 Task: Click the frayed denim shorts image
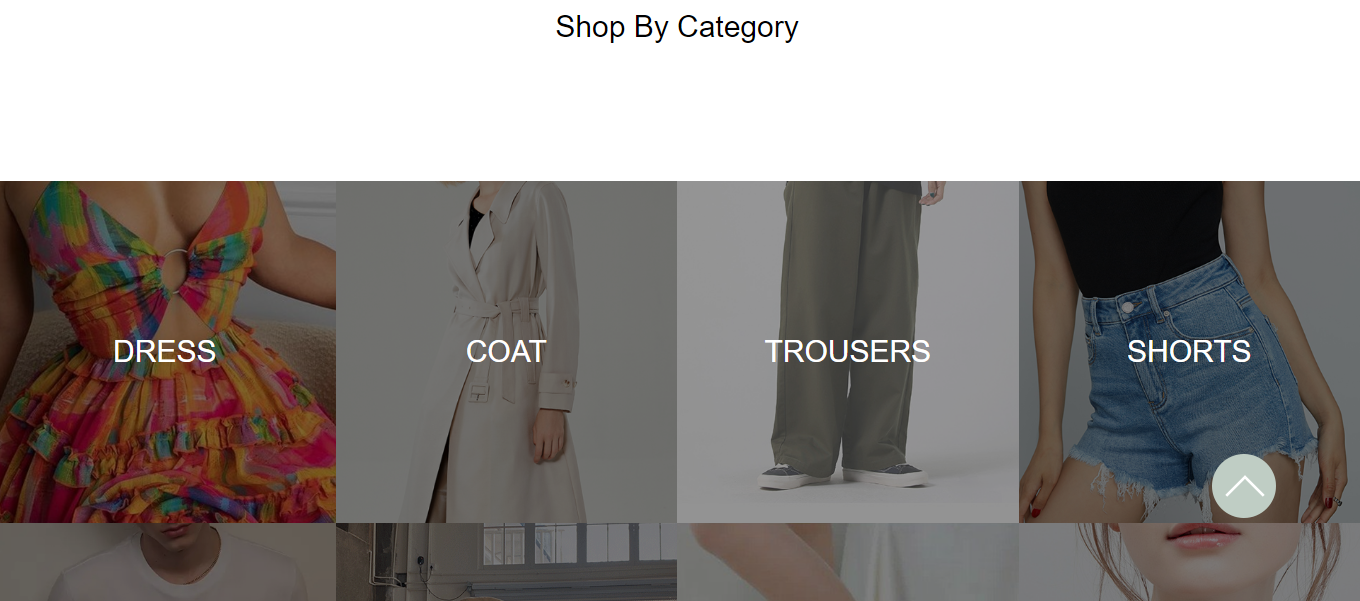1189,352
